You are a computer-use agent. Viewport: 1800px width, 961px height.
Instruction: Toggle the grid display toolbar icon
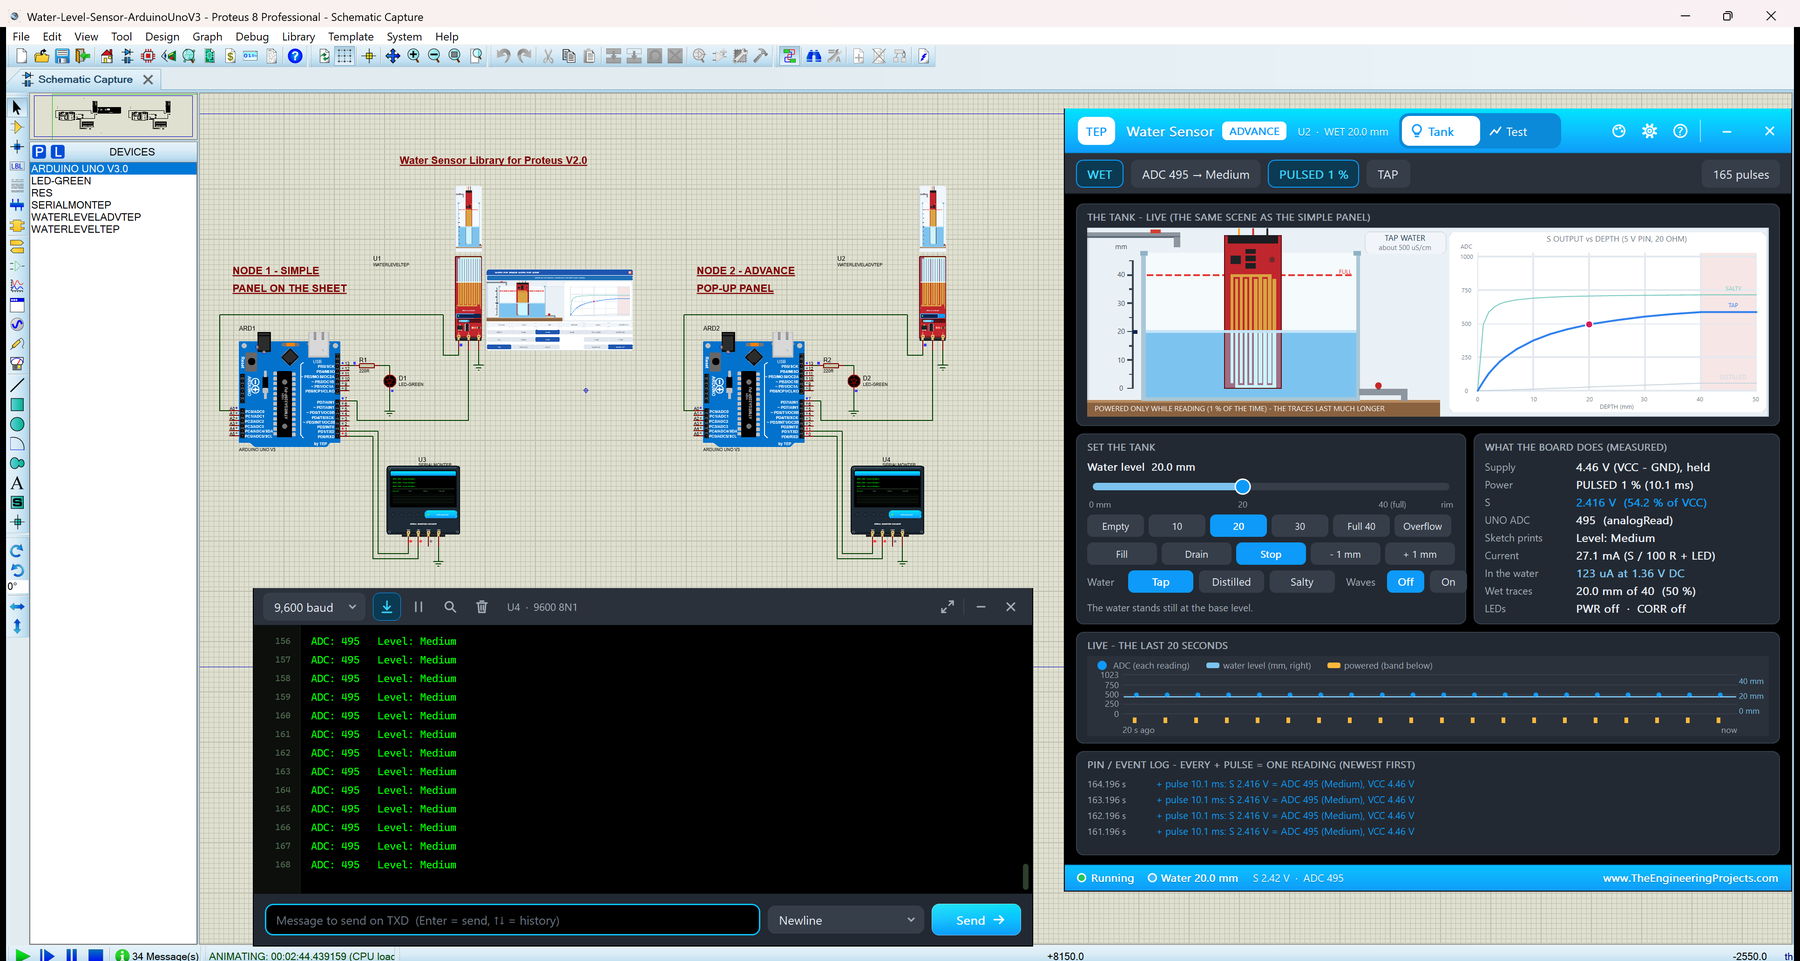pyautogui.click(x=345, y=56)
